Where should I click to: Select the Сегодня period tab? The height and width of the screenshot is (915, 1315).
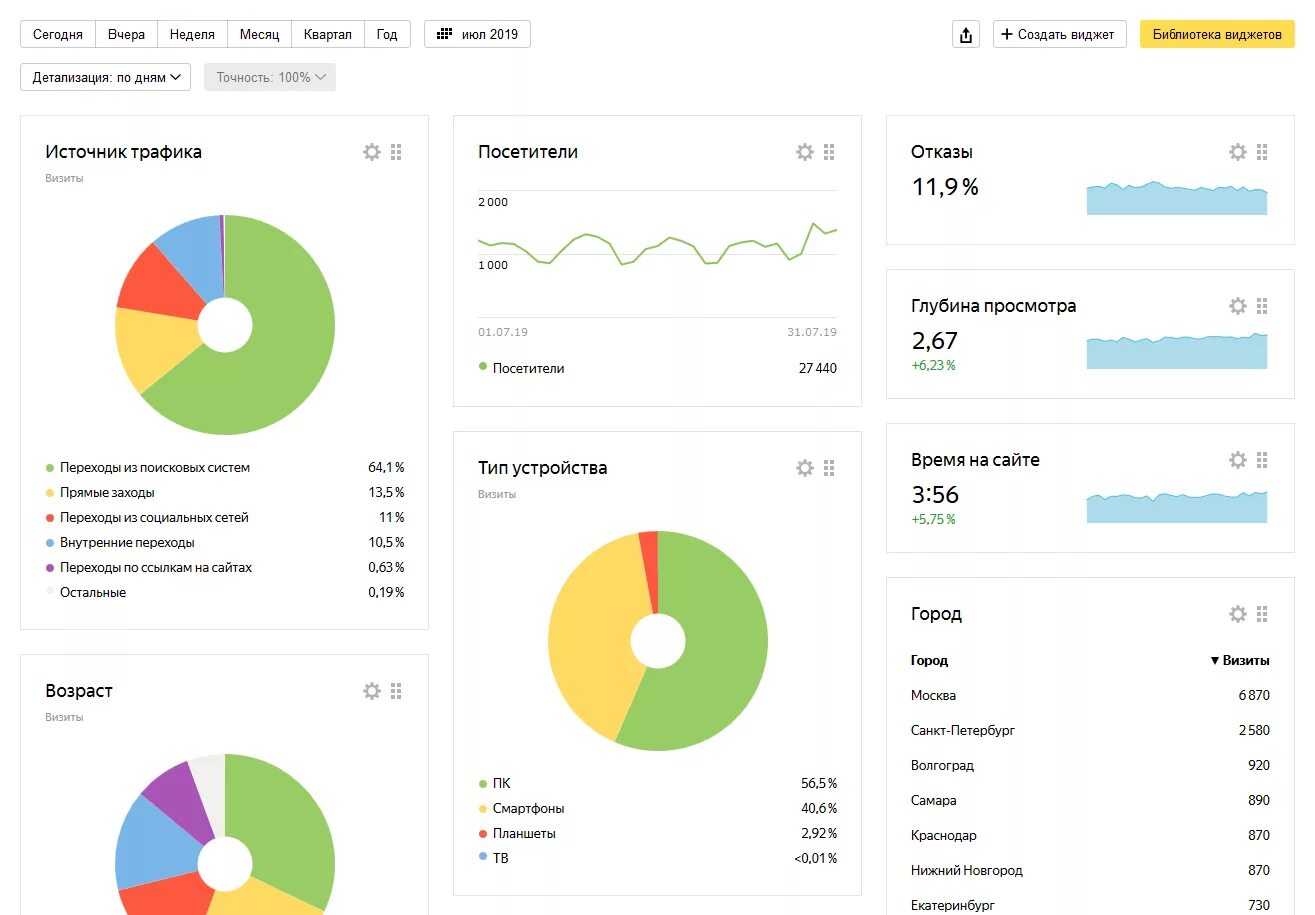(58, 34)
